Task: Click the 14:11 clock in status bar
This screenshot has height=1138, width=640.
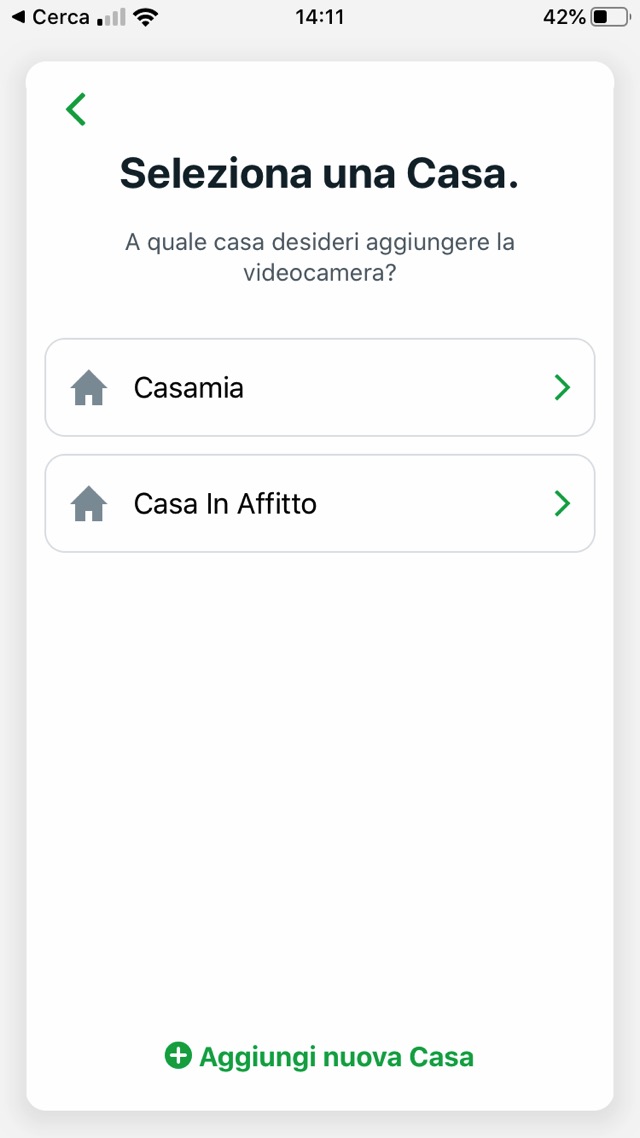Action: (x=320, y=17)
